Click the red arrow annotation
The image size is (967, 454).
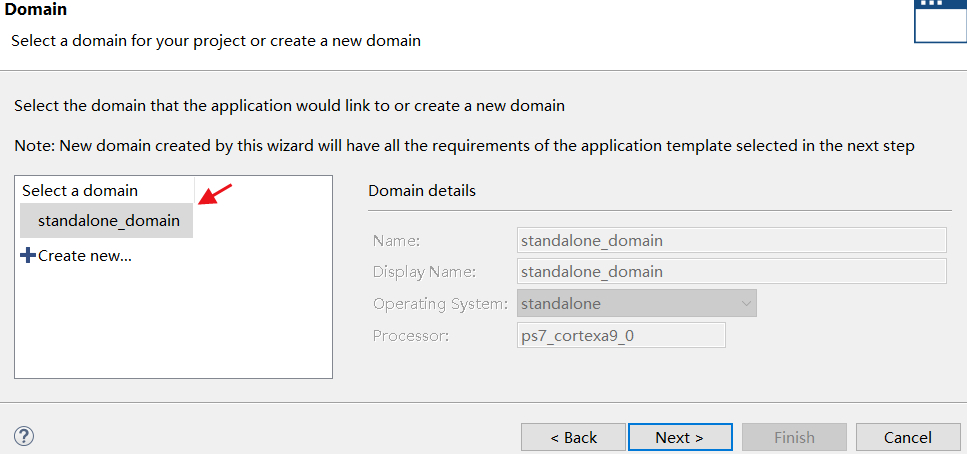tap(216, 193)
